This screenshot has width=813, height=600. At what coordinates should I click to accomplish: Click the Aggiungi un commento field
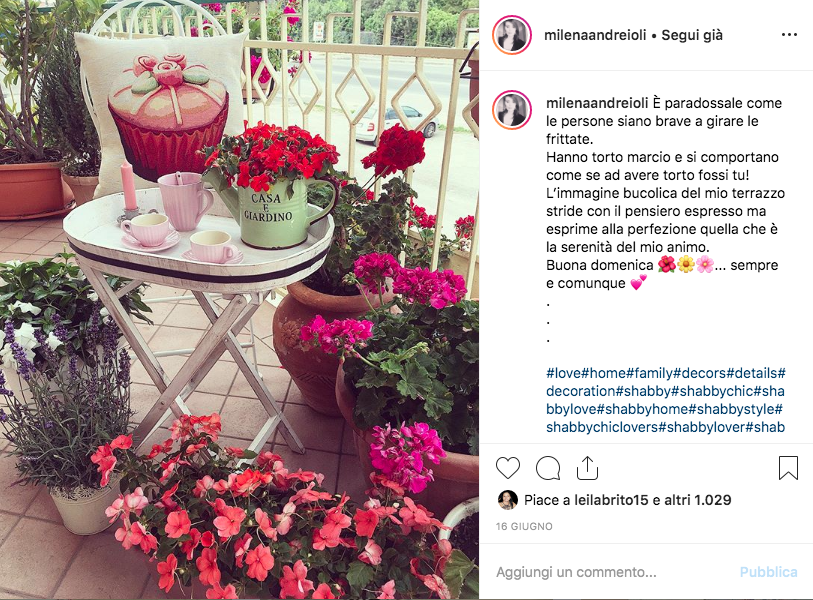point(613,572)
